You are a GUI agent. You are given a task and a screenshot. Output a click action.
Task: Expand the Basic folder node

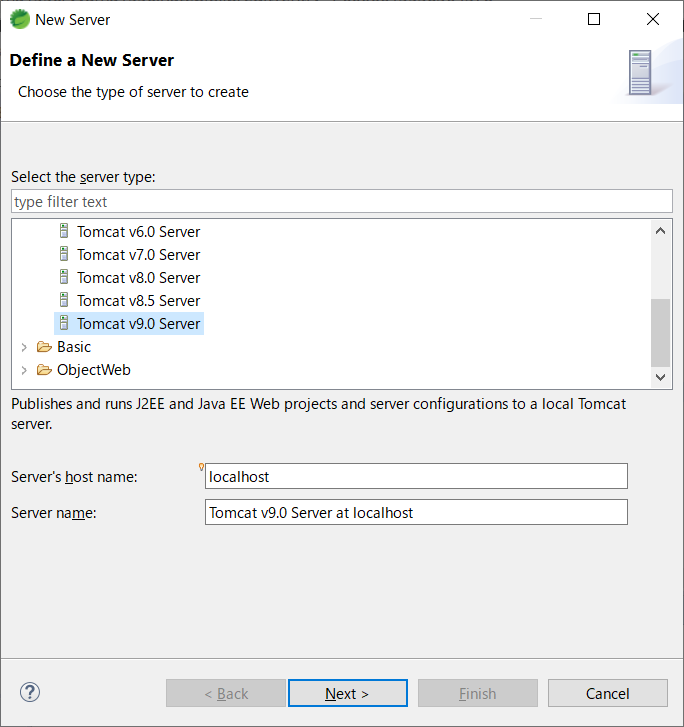pos(24,347)
